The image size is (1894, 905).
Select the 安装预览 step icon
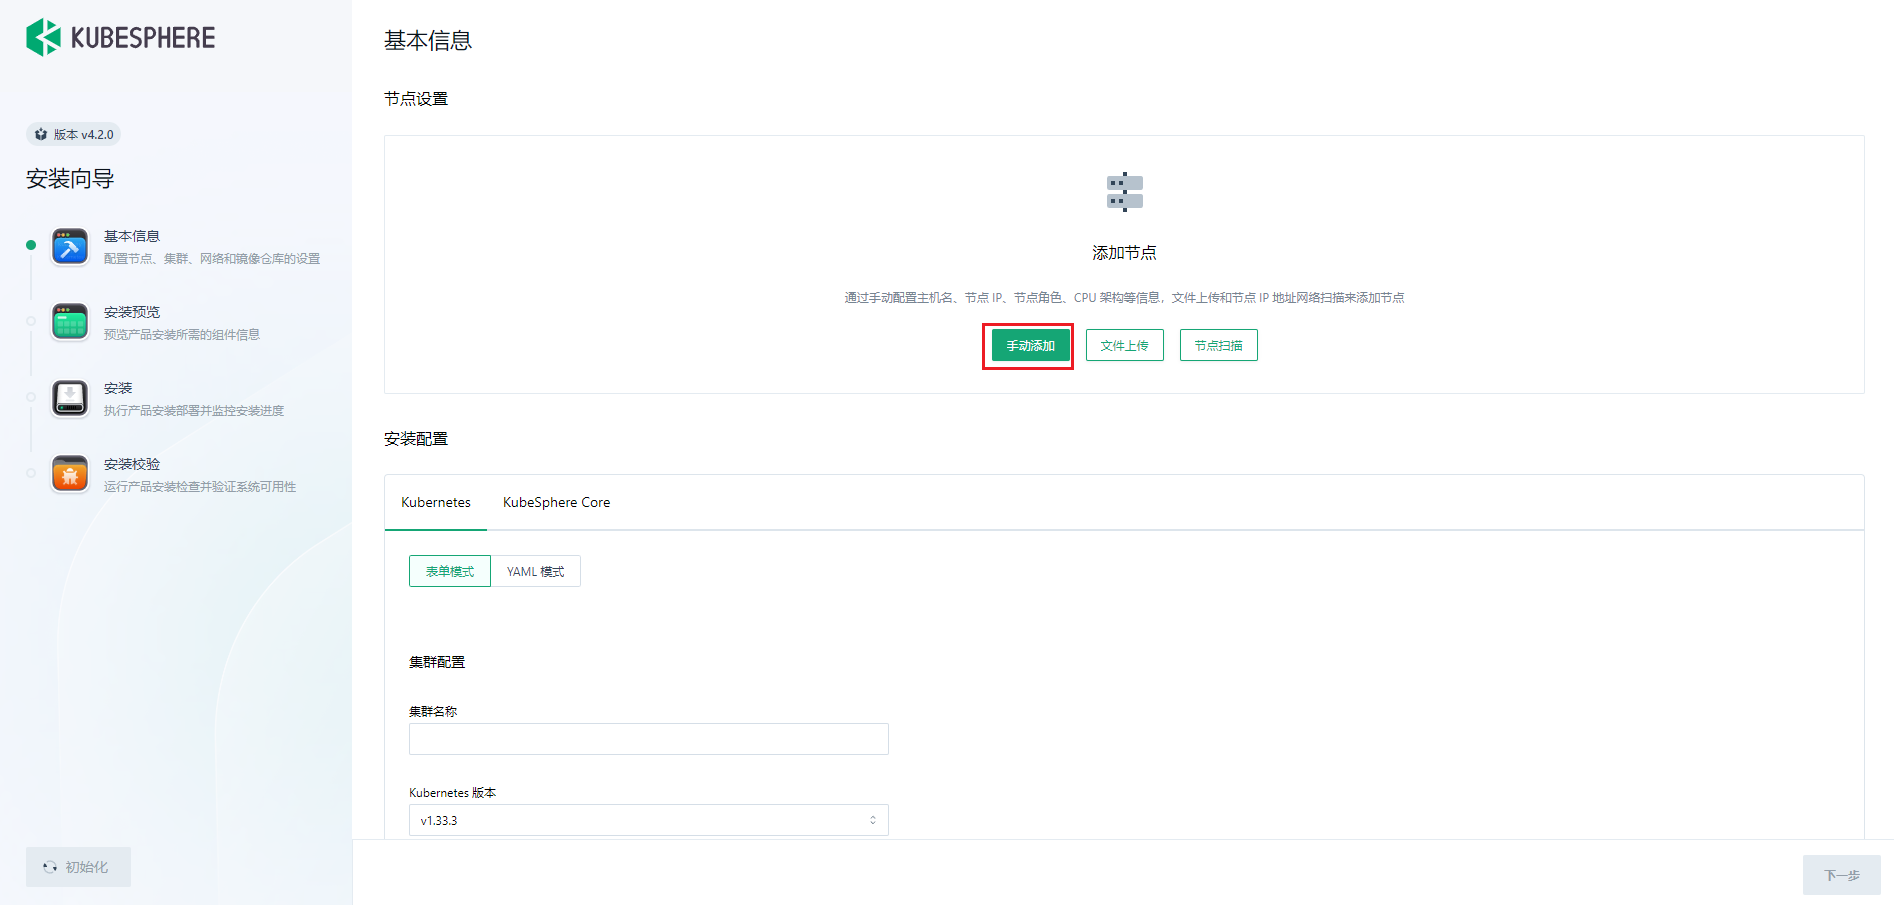[70, 322]
